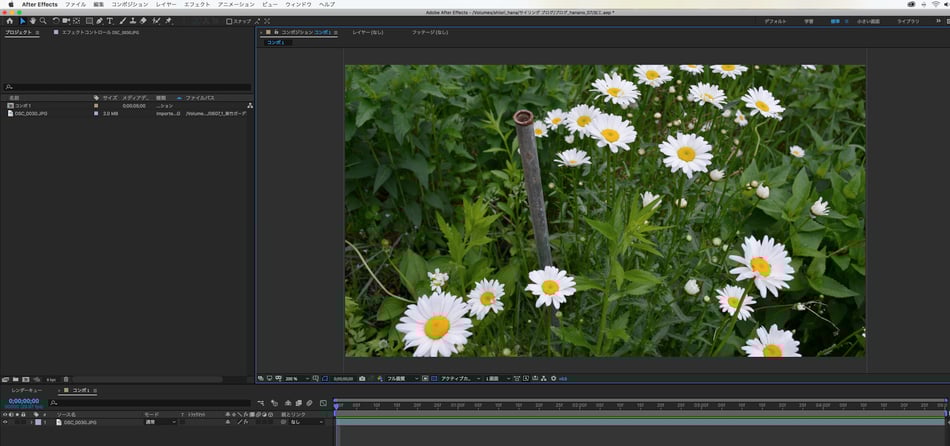Take a snapshot with the camera icon
The width and height of the screenshot is (950, 446).
[362, 379]
